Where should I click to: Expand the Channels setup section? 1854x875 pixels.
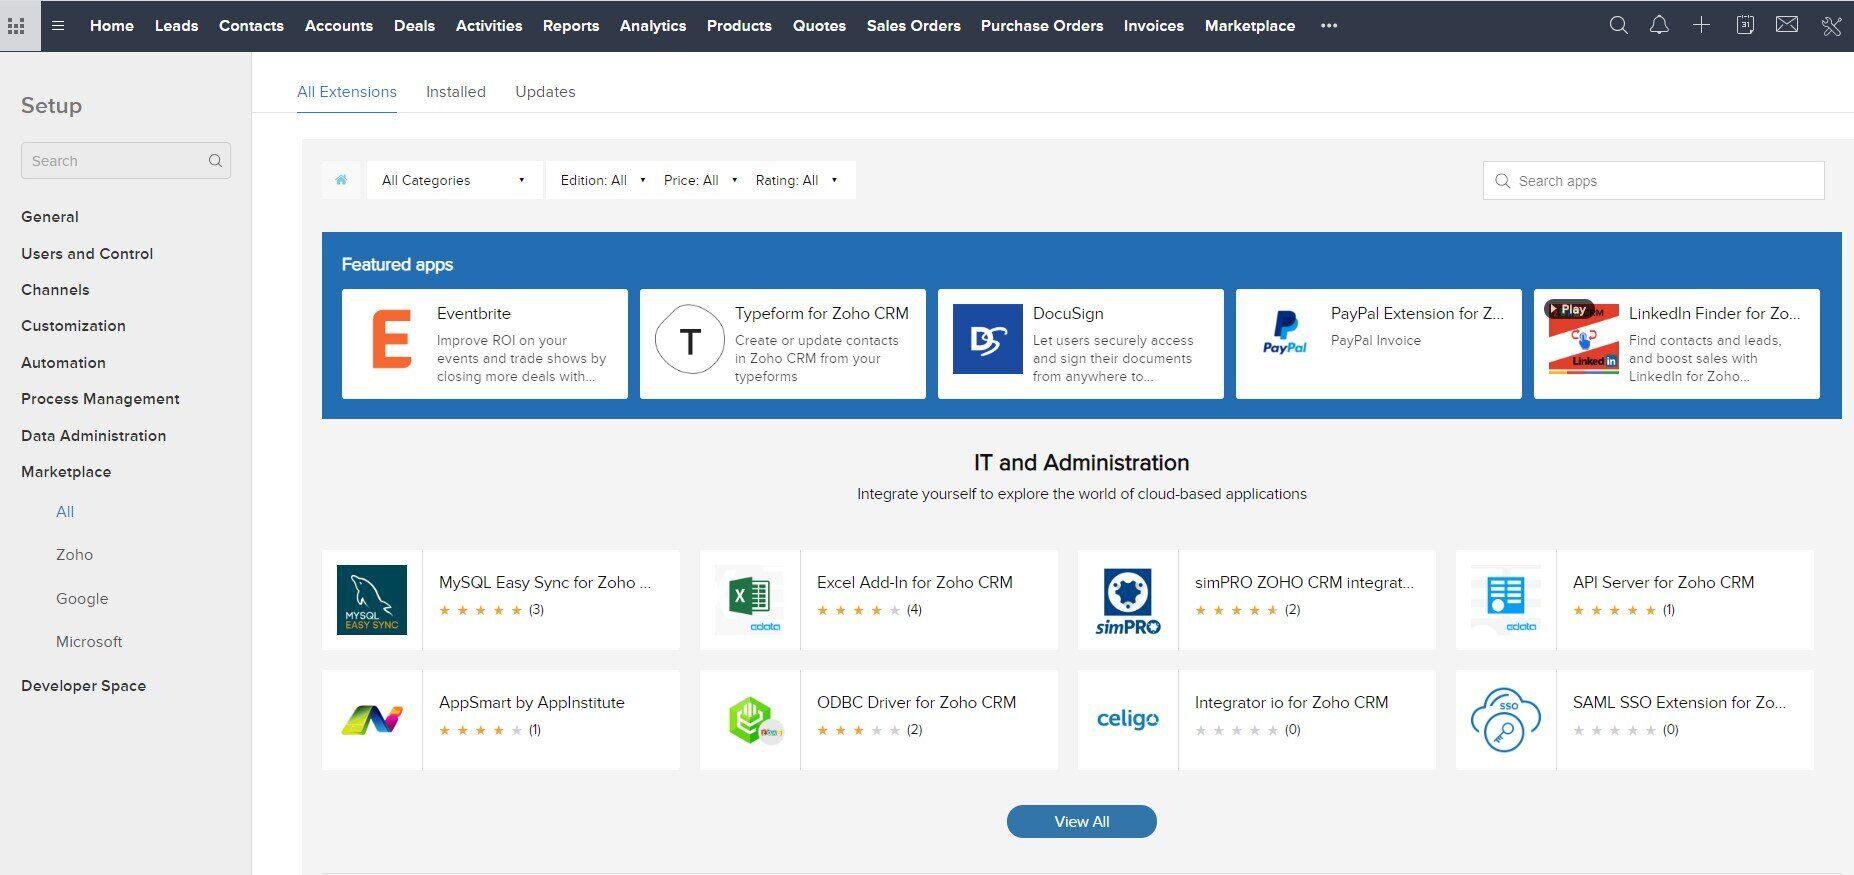(55, 290)
